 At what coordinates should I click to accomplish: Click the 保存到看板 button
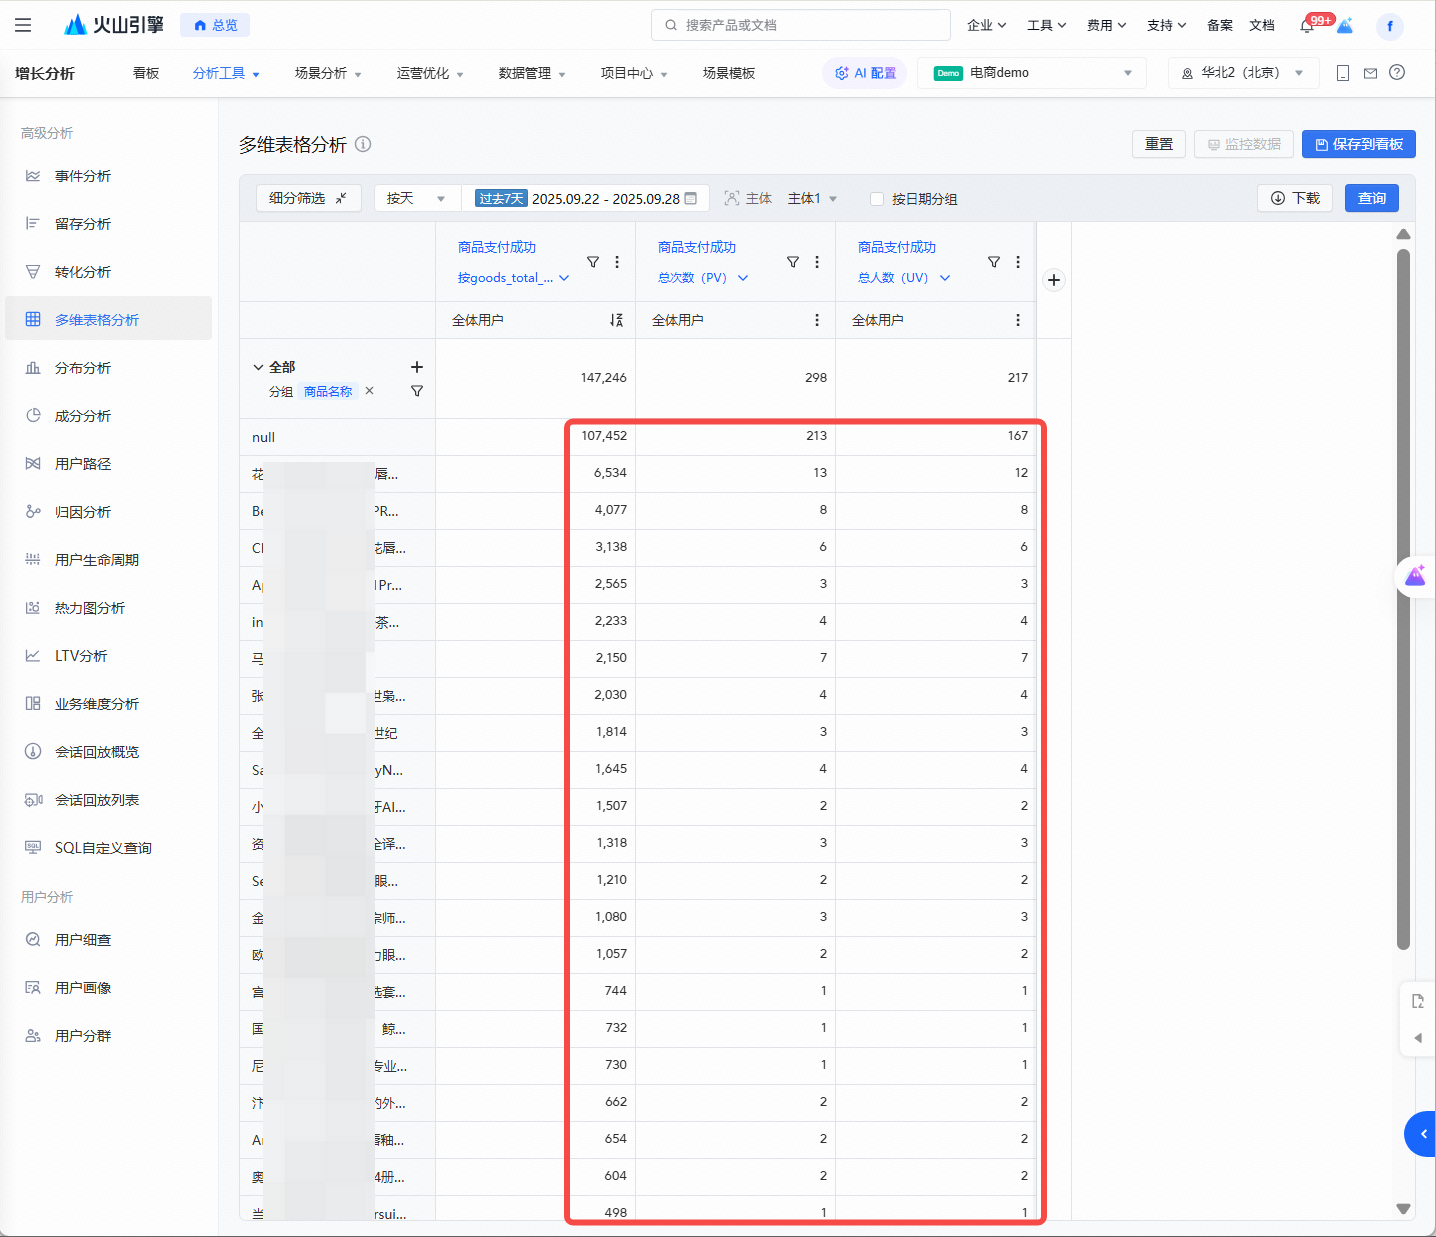(x=1358, y=144)
